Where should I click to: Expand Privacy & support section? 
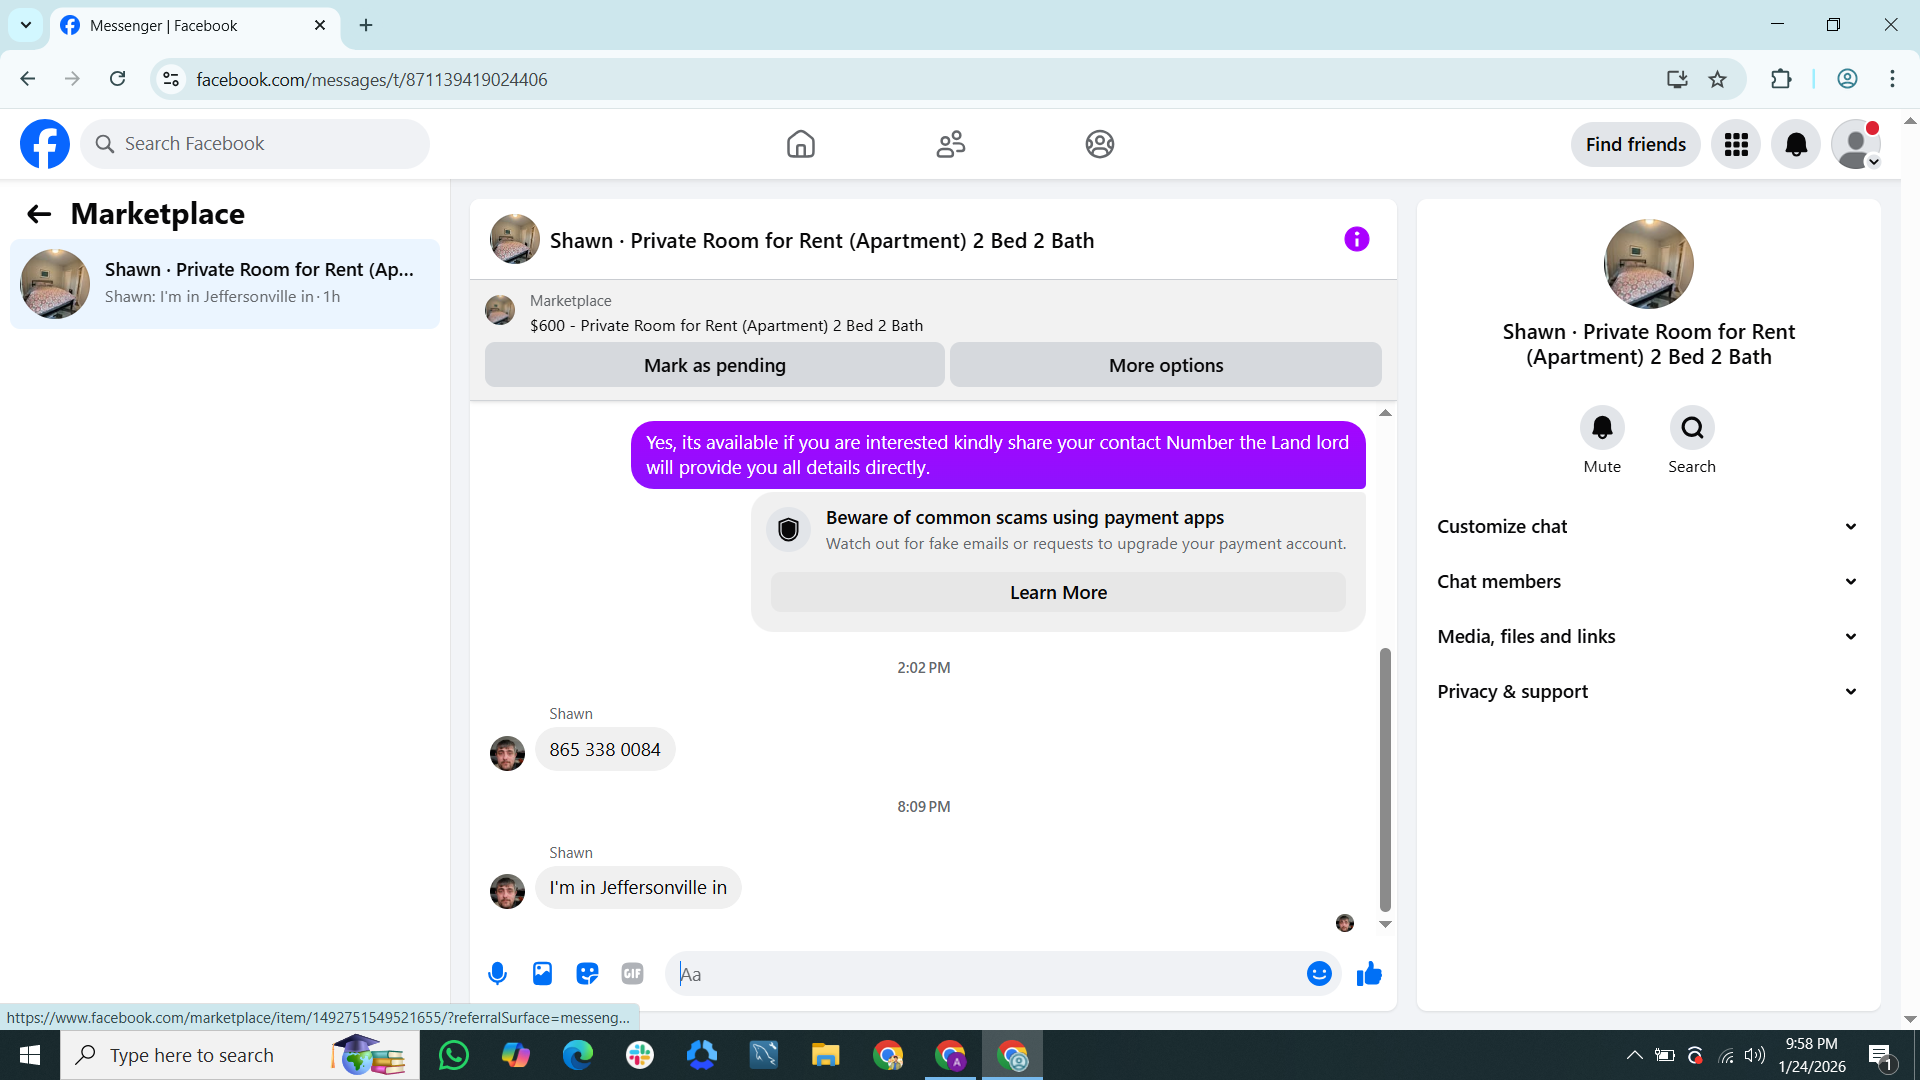[1648, 692]
